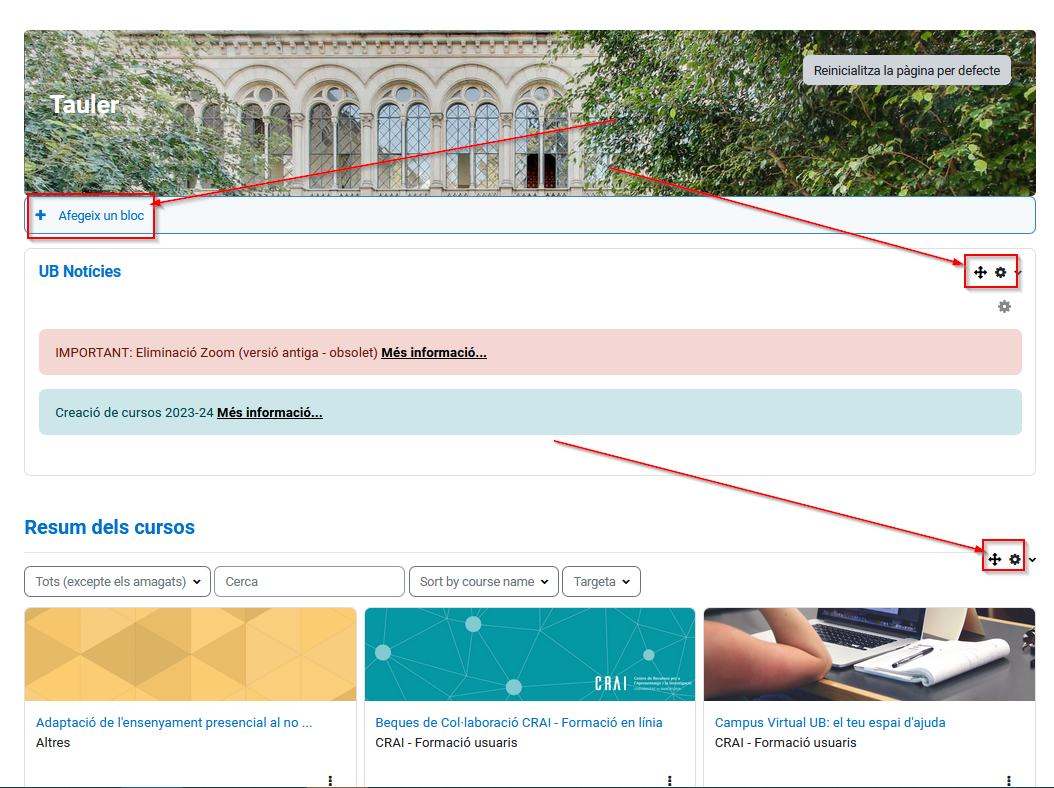The width and height of the screenshot is (1054, 788).
Task: Open Més informació about Zoom elimination
Action: [x=433, y=352]
